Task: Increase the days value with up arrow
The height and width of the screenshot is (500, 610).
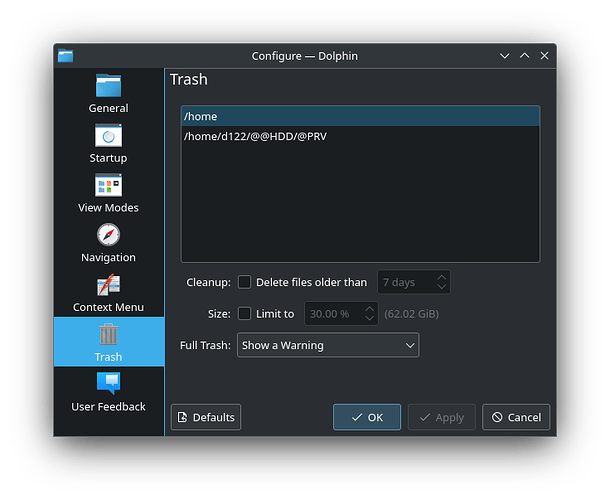Action: 442,277
